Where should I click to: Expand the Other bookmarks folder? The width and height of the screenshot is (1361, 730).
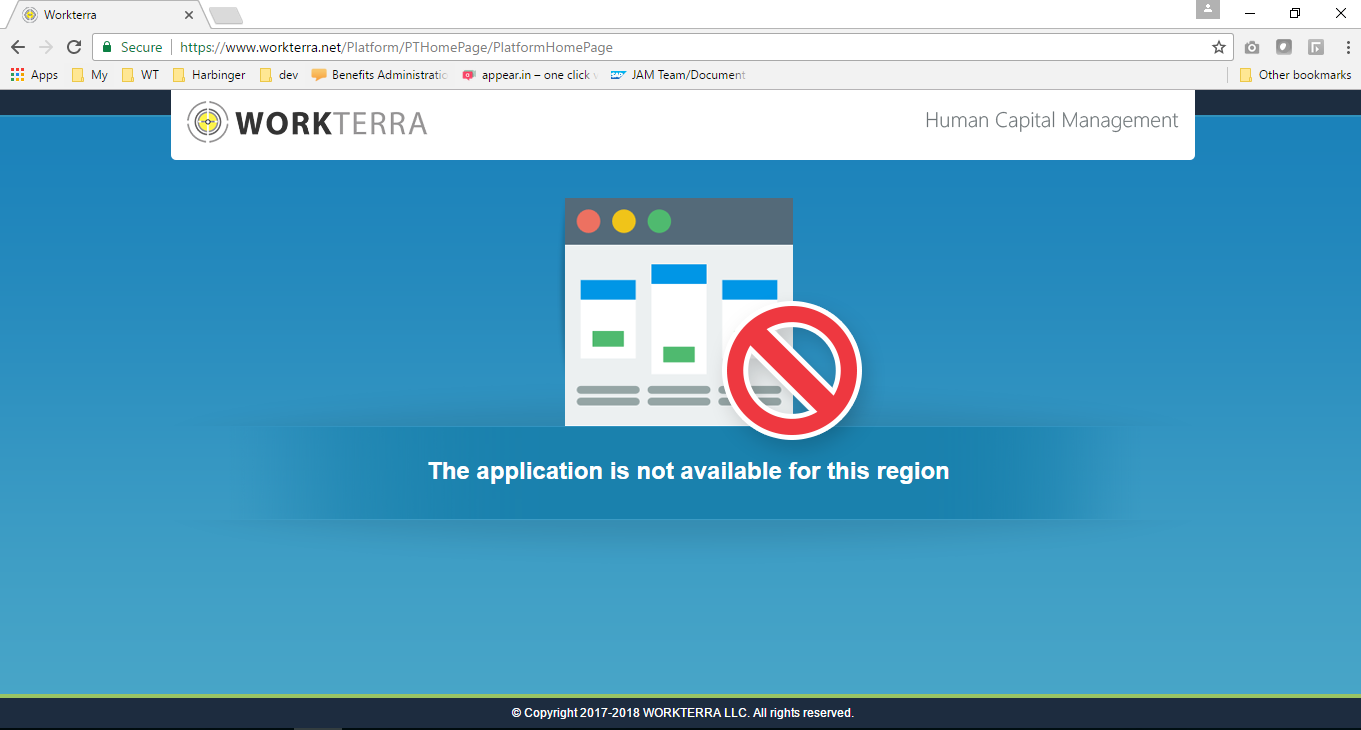(x=1295, y=75)
